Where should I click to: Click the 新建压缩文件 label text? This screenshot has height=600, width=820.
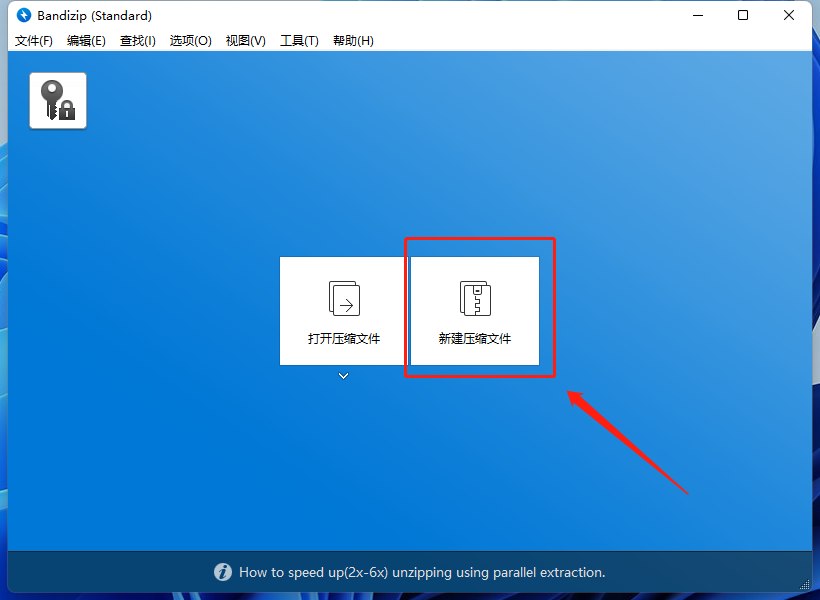coord(475,339)
